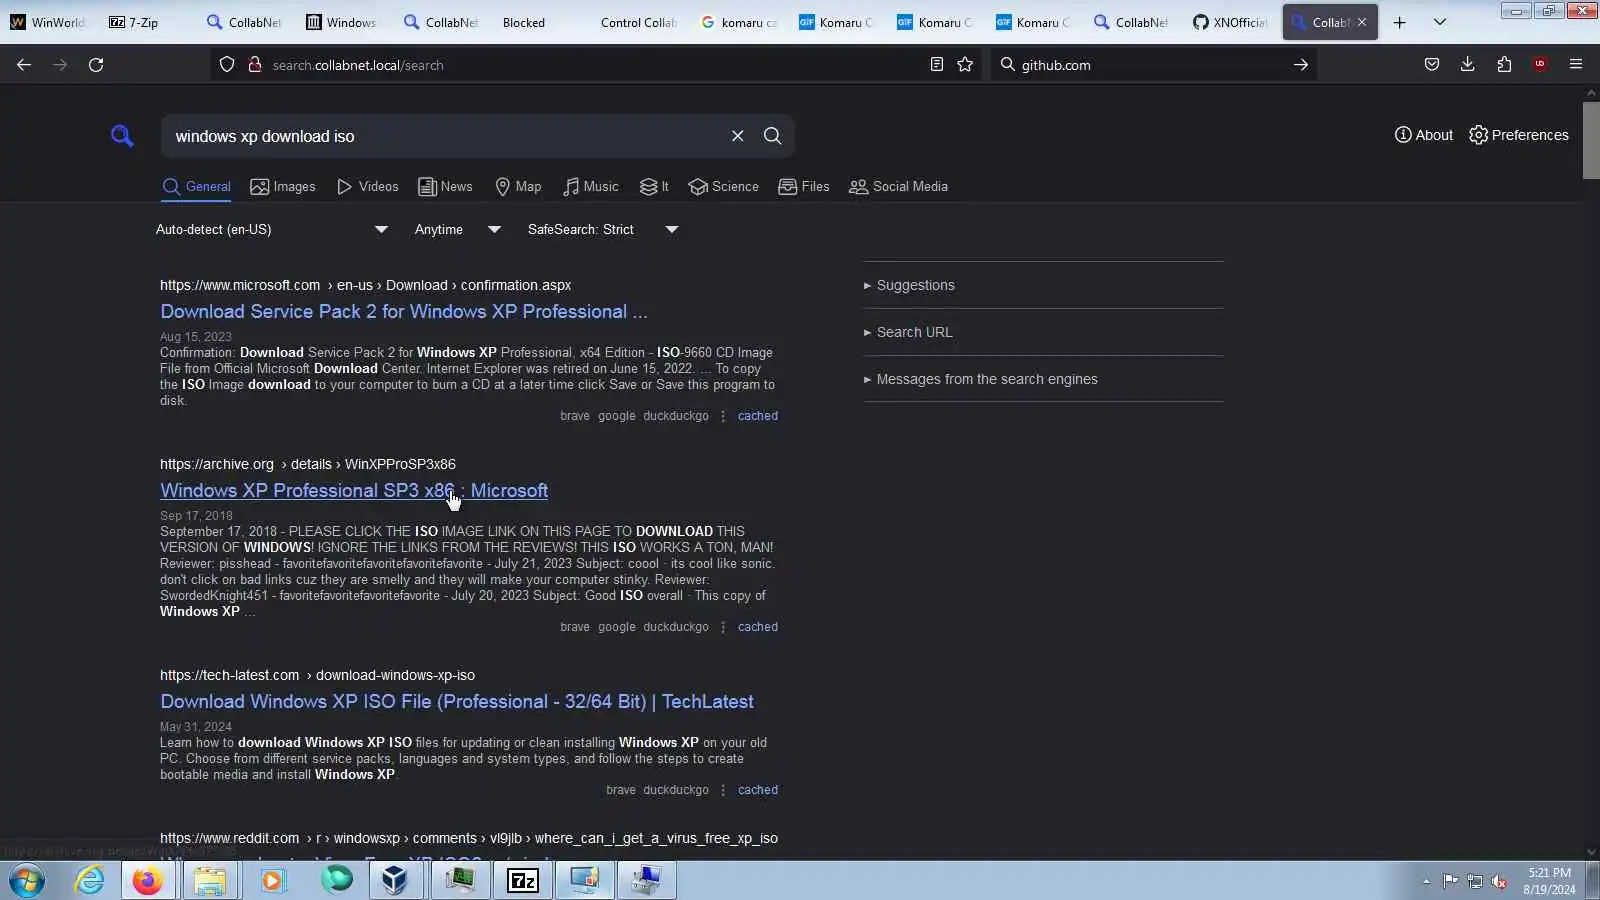
Task: Open the Windows Start menu
Action: 27,881
